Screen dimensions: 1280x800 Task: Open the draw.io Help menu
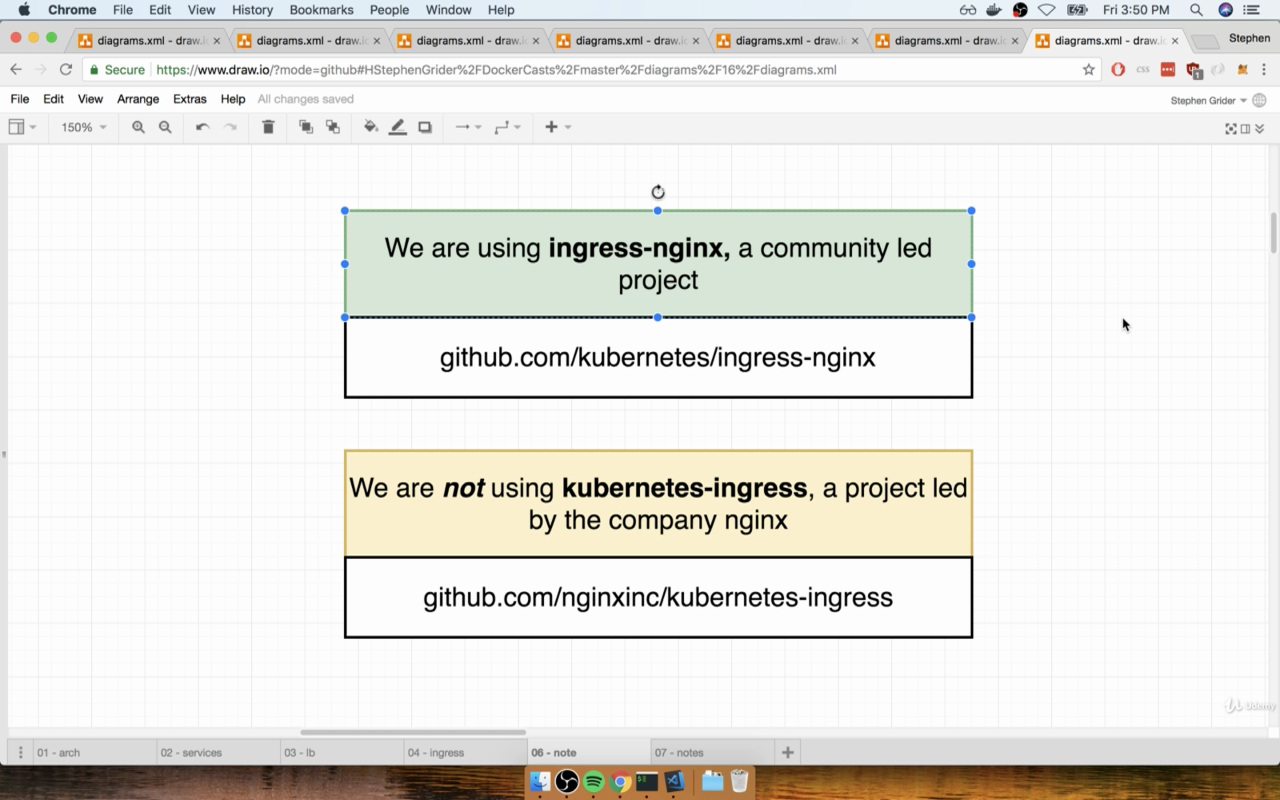[x=233, y=99]
